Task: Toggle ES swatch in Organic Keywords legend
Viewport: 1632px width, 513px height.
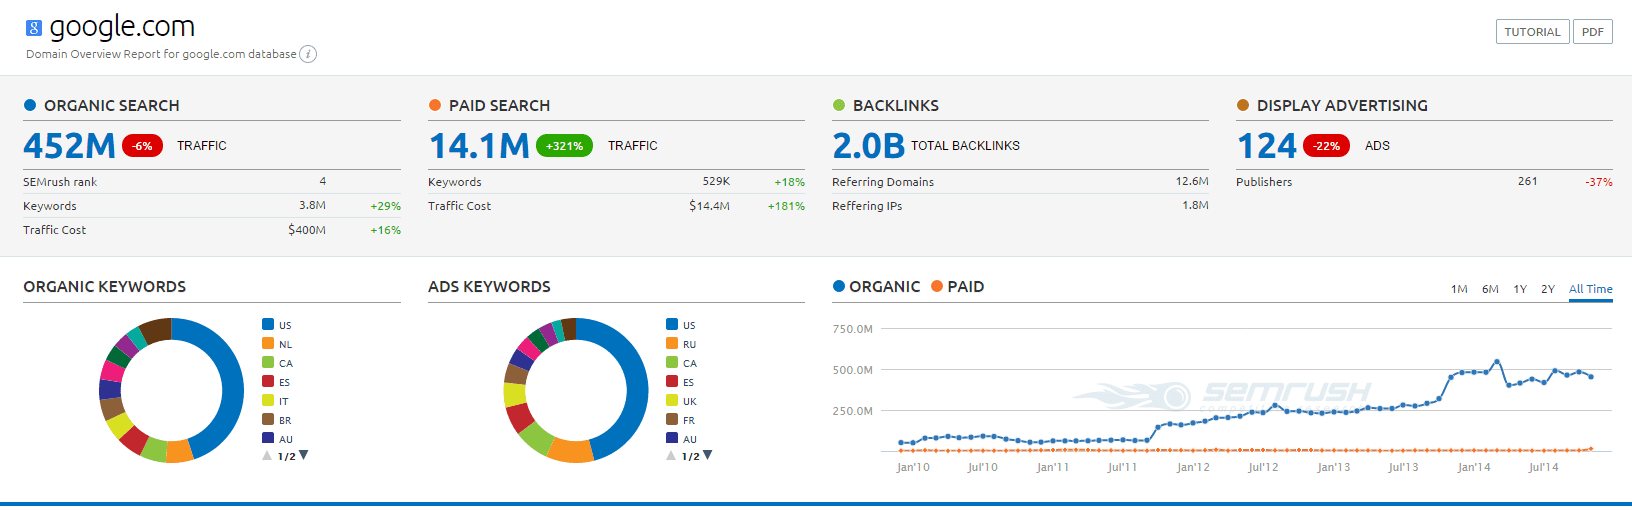Action: [268, 381]
